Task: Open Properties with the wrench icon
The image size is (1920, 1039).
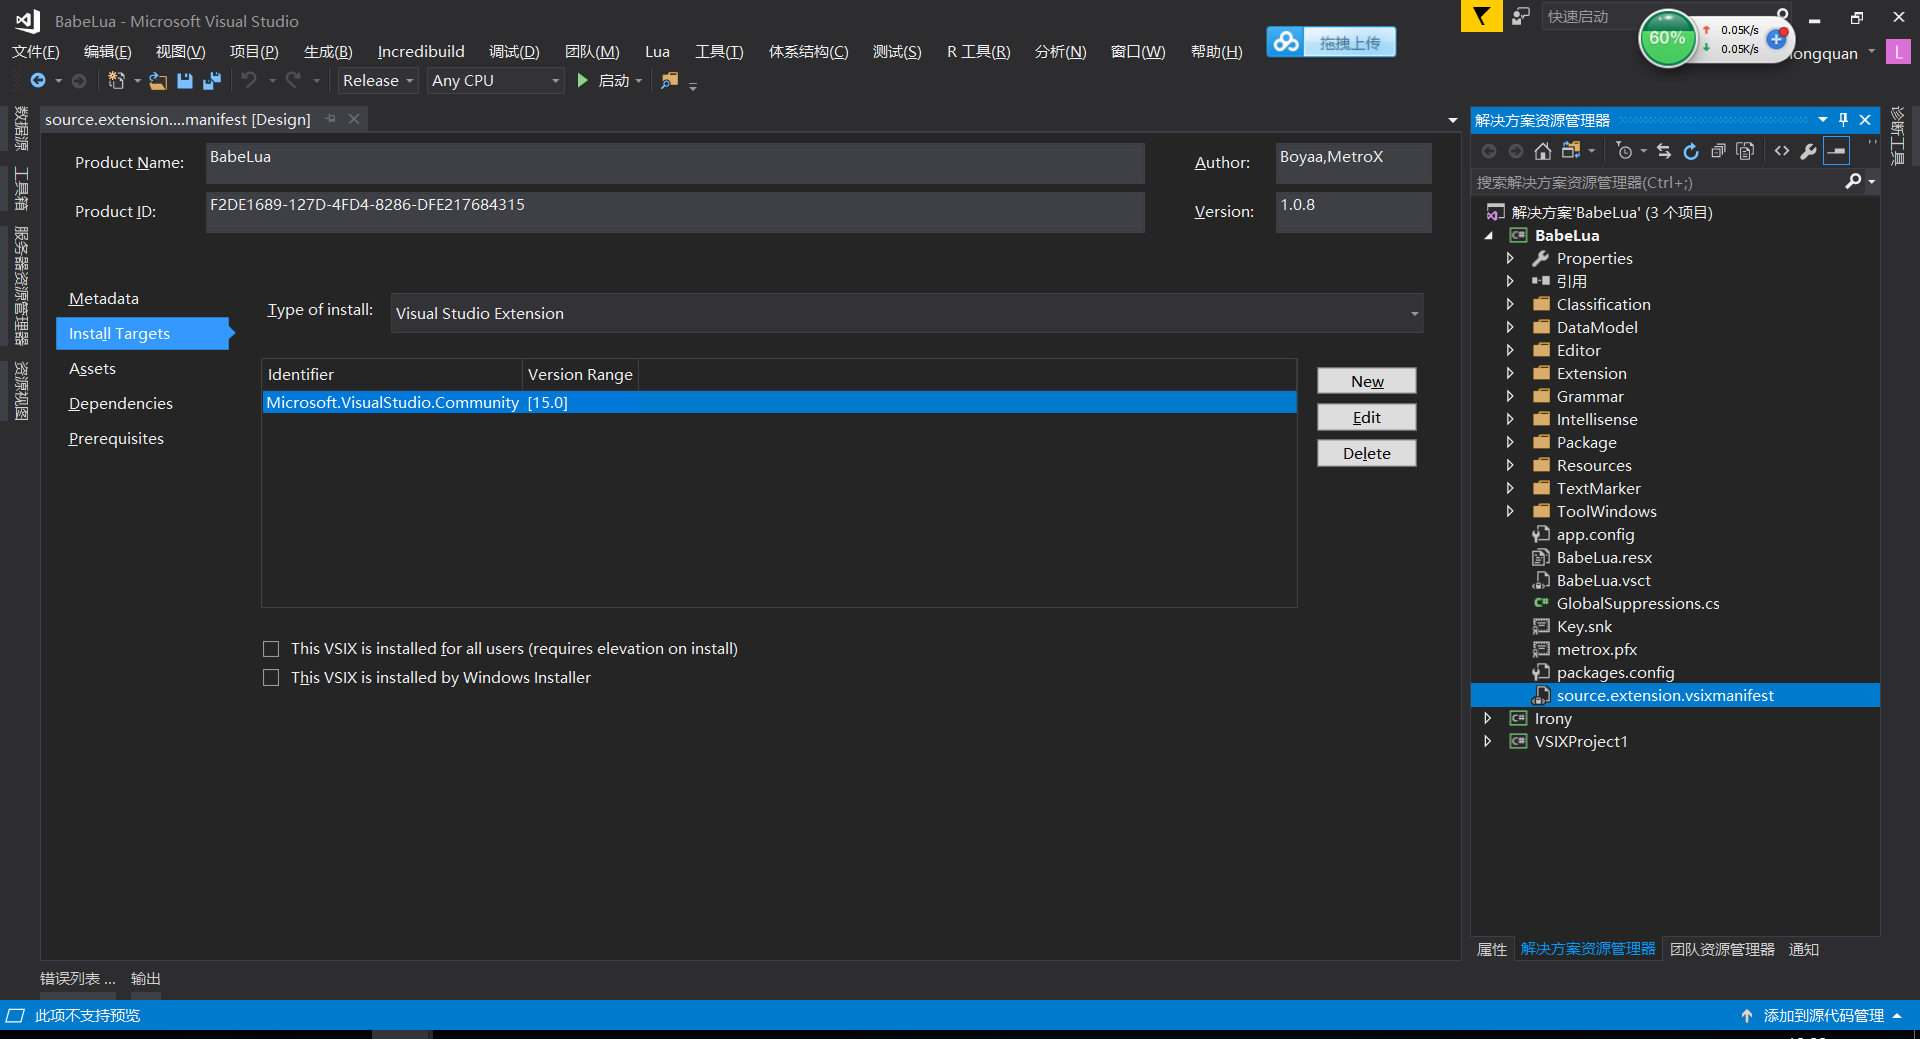Action: (x=1808, y=151)
